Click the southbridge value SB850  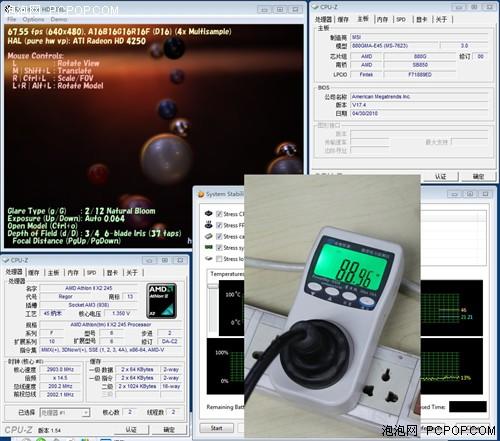point(420,65)
